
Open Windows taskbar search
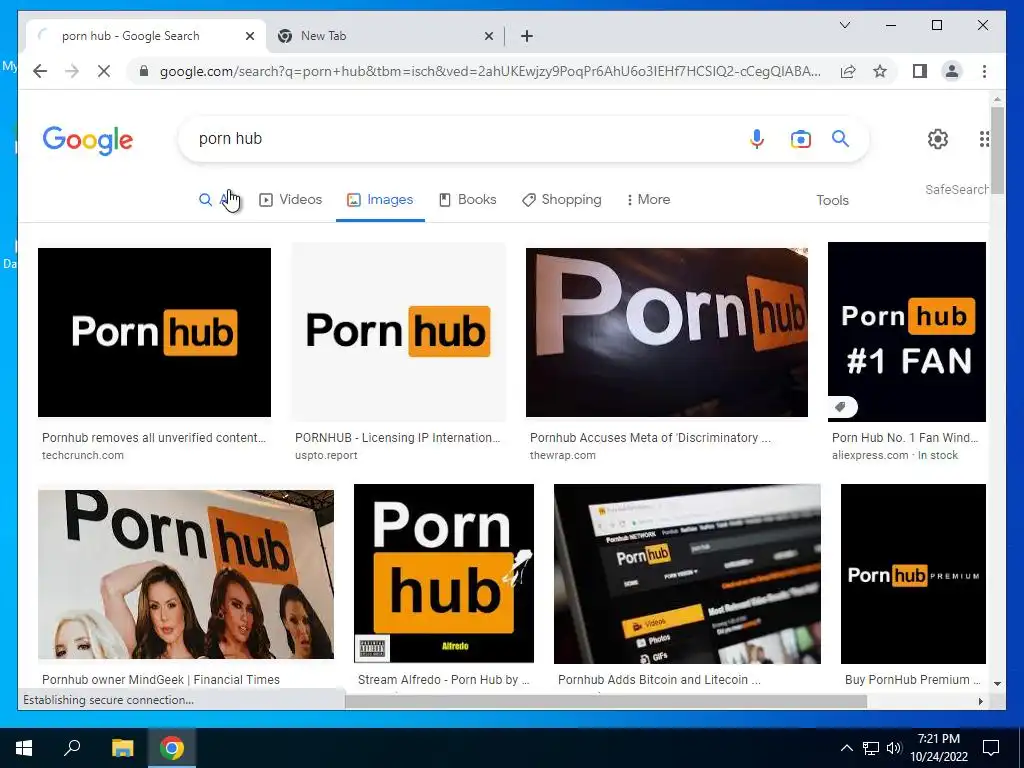pyautogui.click(x=72, y=748)
